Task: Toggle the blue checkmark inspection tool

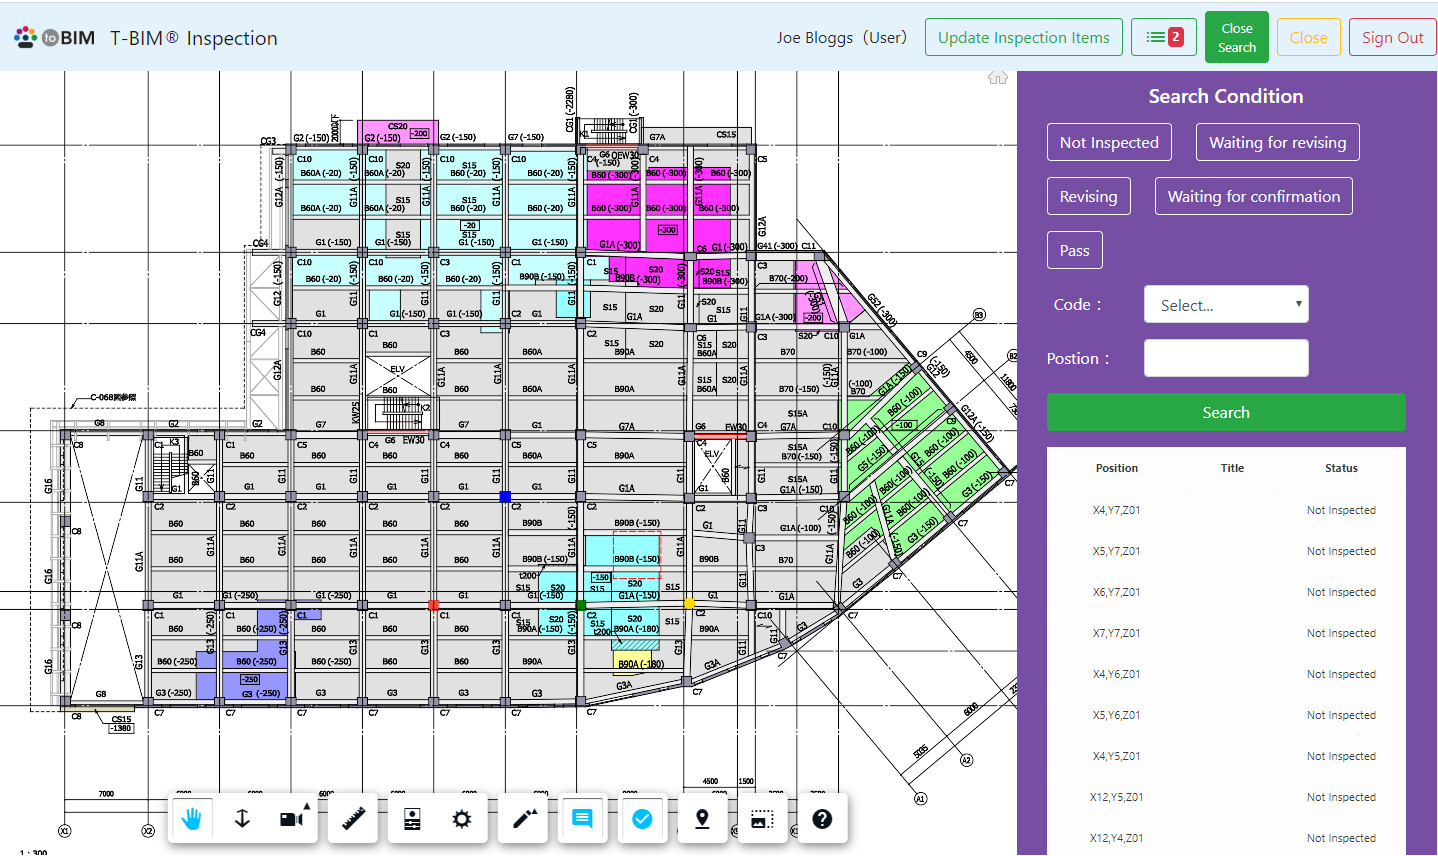Action: coord(642,819)
